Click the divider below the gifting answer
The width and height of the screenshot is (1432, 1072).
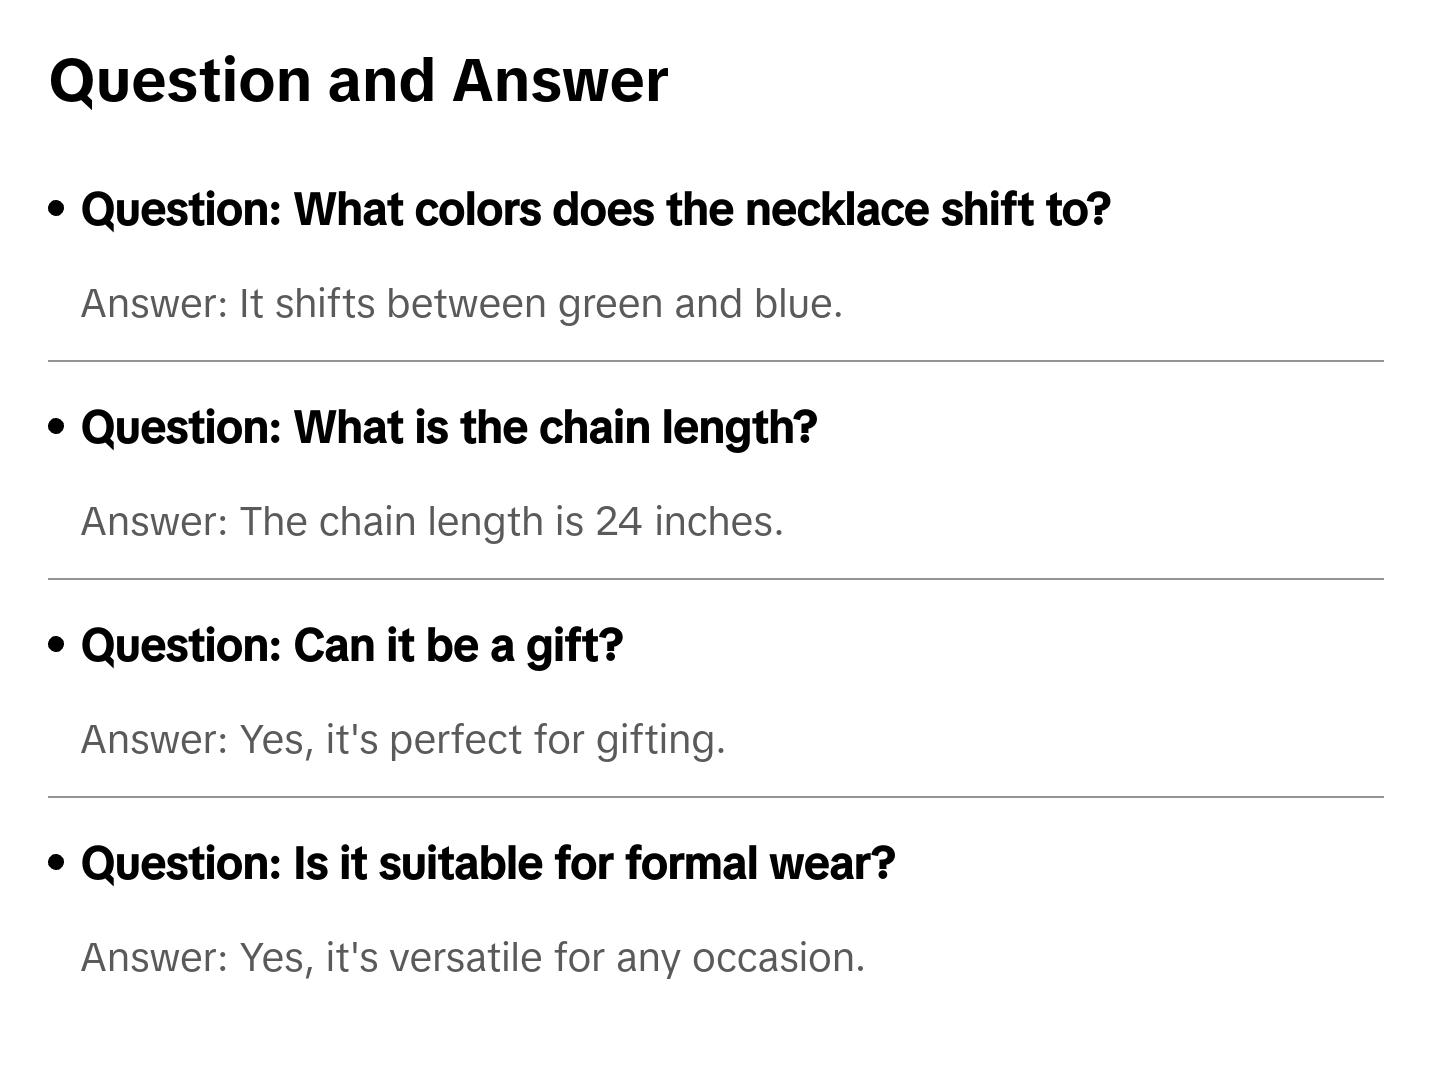pos(716,797)
